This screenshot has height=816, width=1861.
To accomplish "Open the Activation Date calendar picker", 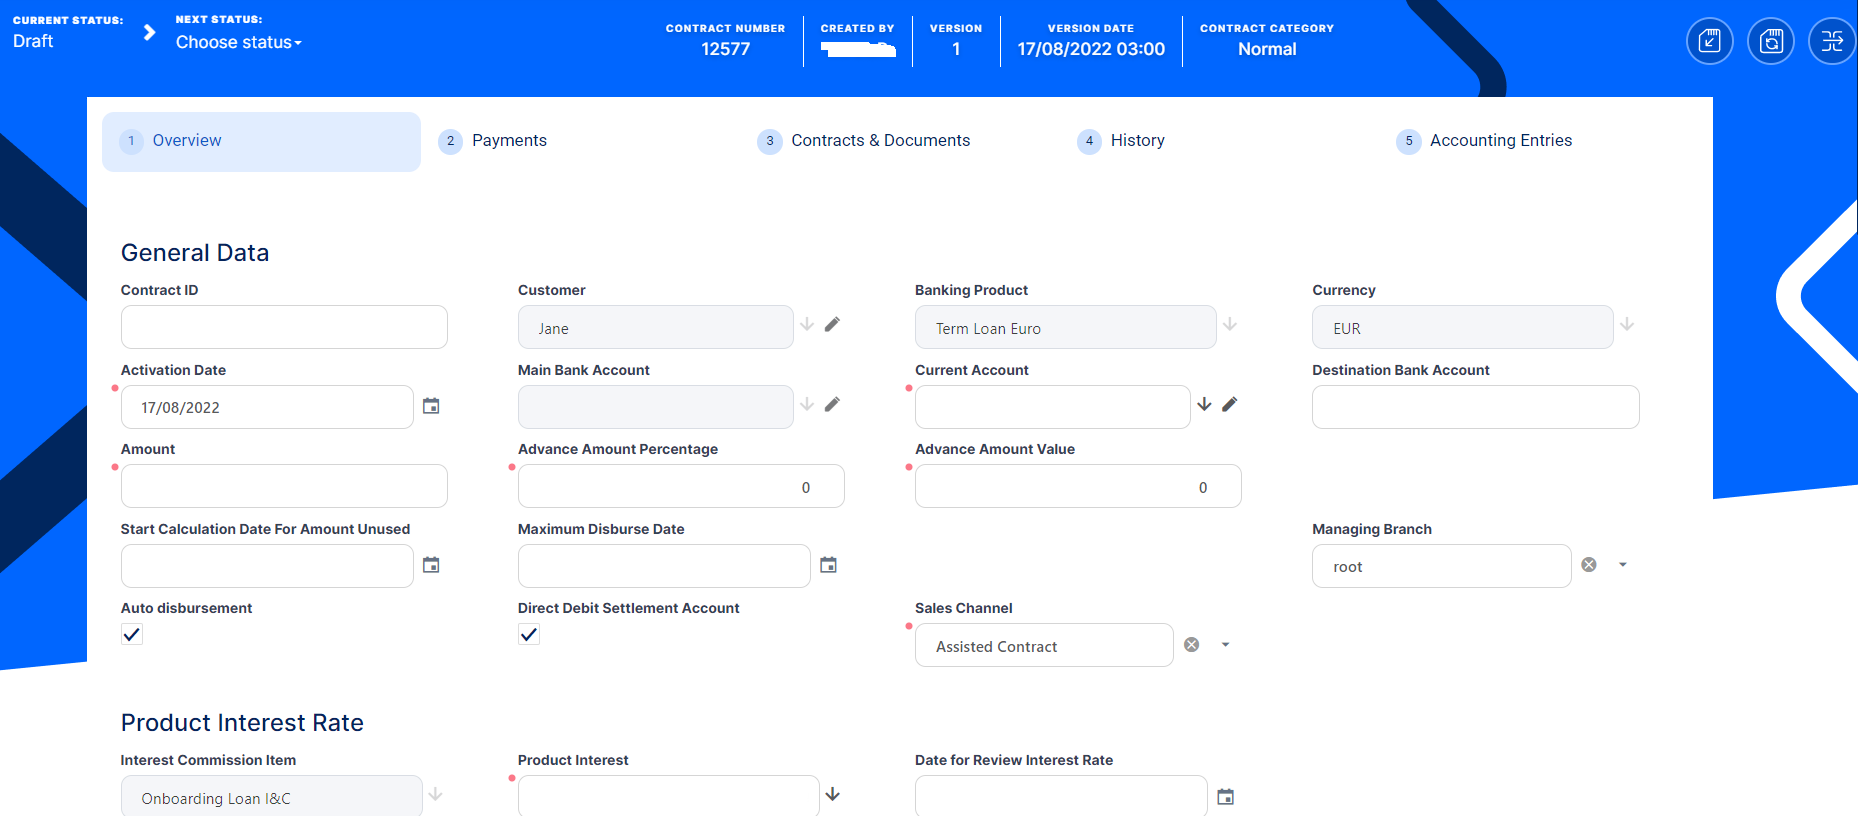I will [x=431, y=406].
